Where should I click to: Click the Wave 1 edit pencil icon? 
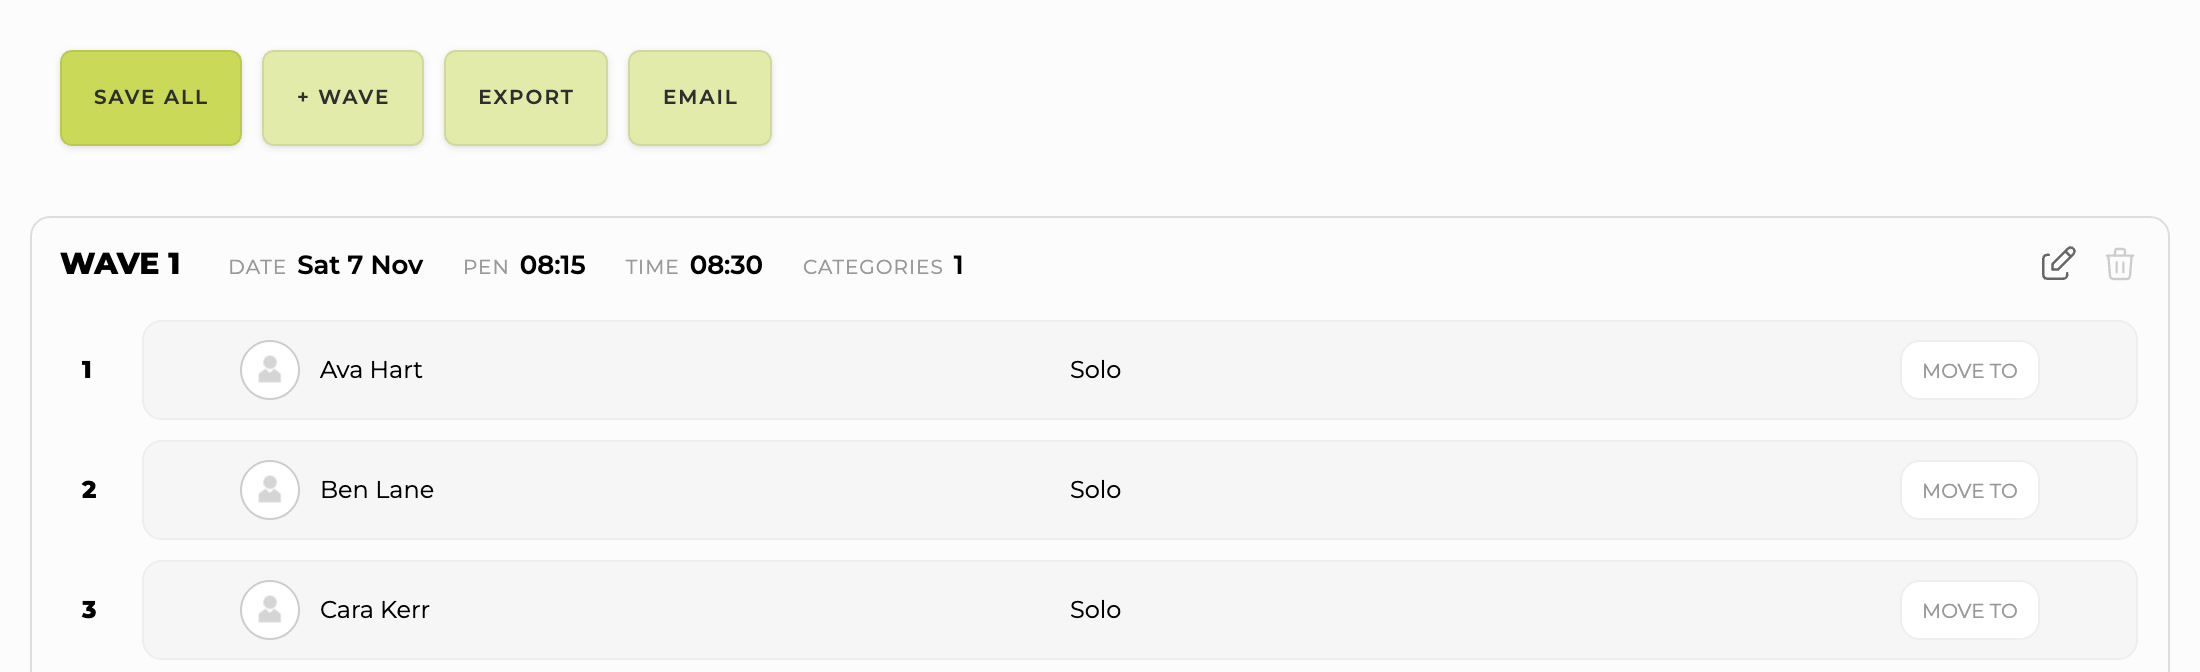pyautogui.click(x=2058, y=264)
